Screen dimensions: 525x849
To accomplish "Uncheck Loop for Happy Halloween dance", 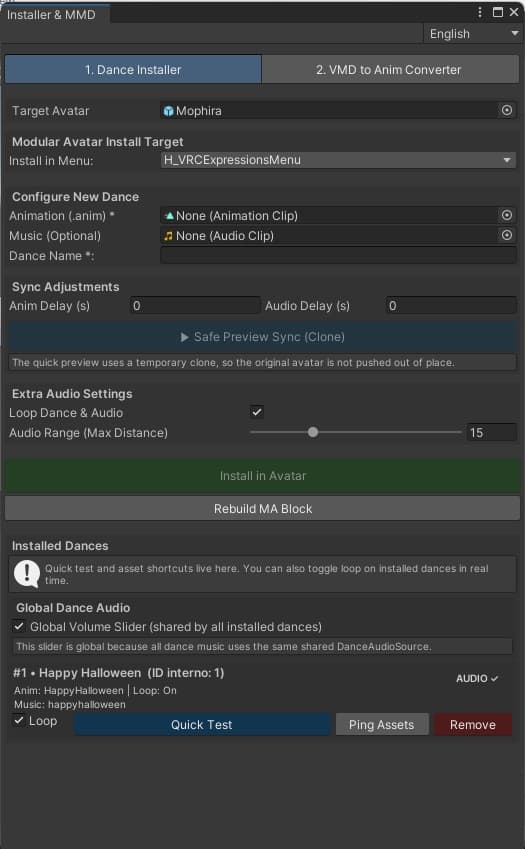I will click(19, 721).
